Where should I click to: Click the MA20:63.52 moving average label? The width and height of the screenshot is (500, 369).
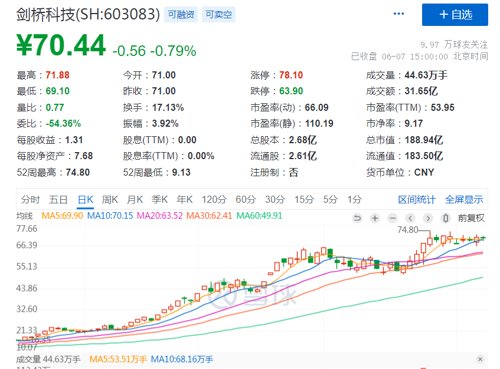pyautogui.click(x=160, y=216)
